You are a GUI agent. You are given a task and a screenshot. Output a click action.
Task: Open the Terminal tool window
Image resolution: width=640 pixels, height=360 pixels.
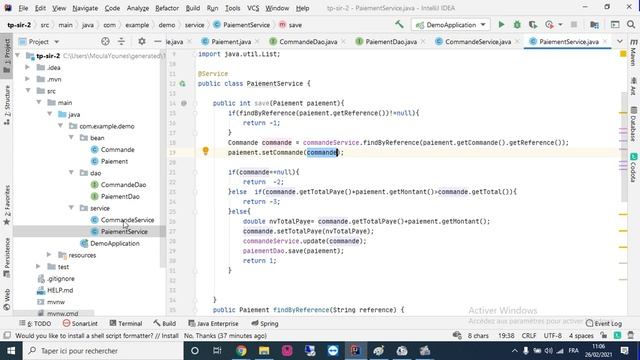(126, 323)
